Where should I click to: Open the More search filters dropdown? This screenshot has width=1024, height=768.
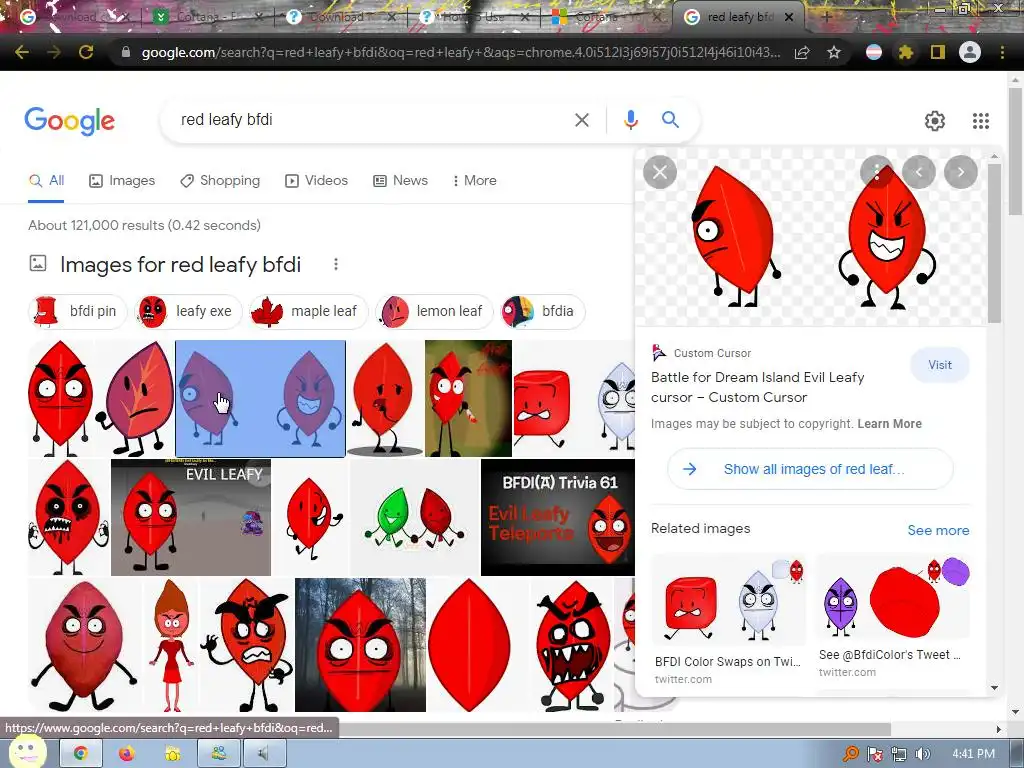(x=475, y=180)
